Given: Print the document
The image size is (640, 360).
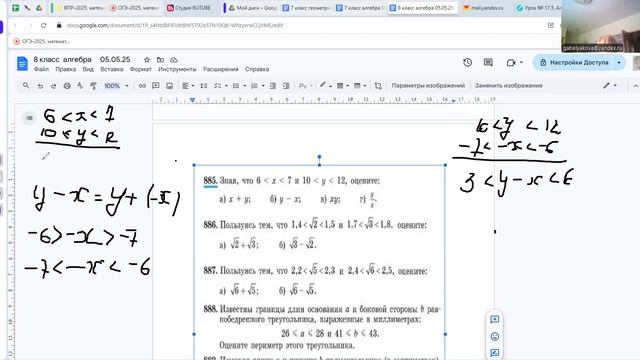Looking at the screenshot, I should click(67, 86).
